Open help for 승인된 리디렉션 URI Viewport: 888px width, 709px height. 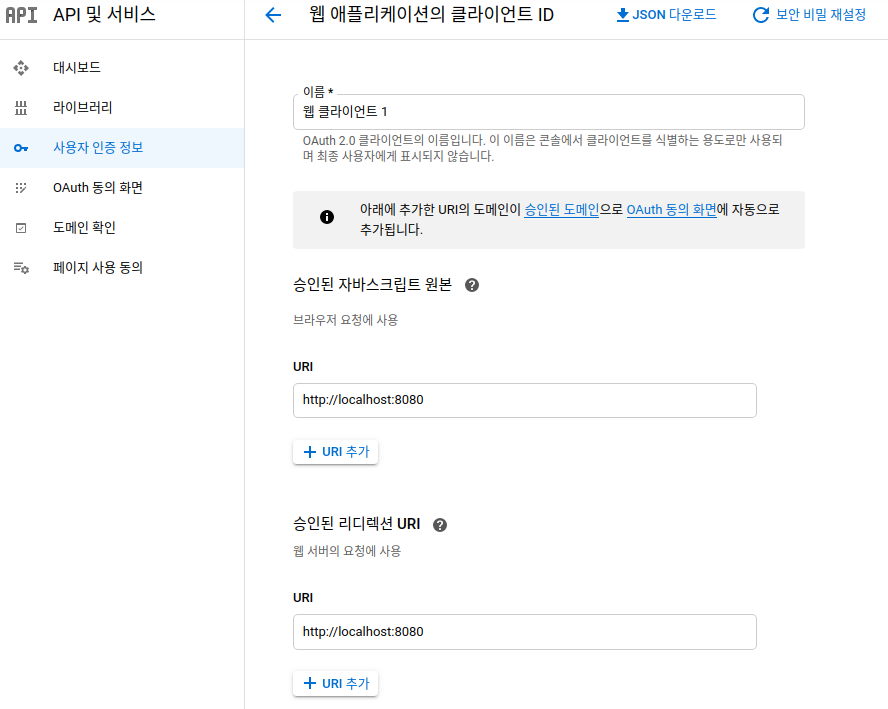(x=440, y=525)
